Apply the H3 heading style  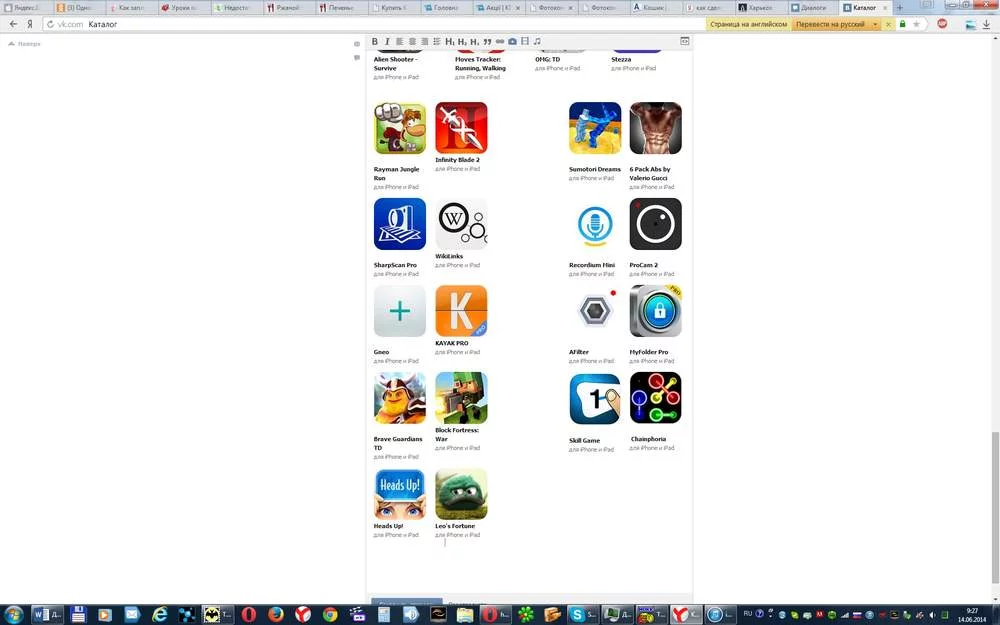point(474,41)
